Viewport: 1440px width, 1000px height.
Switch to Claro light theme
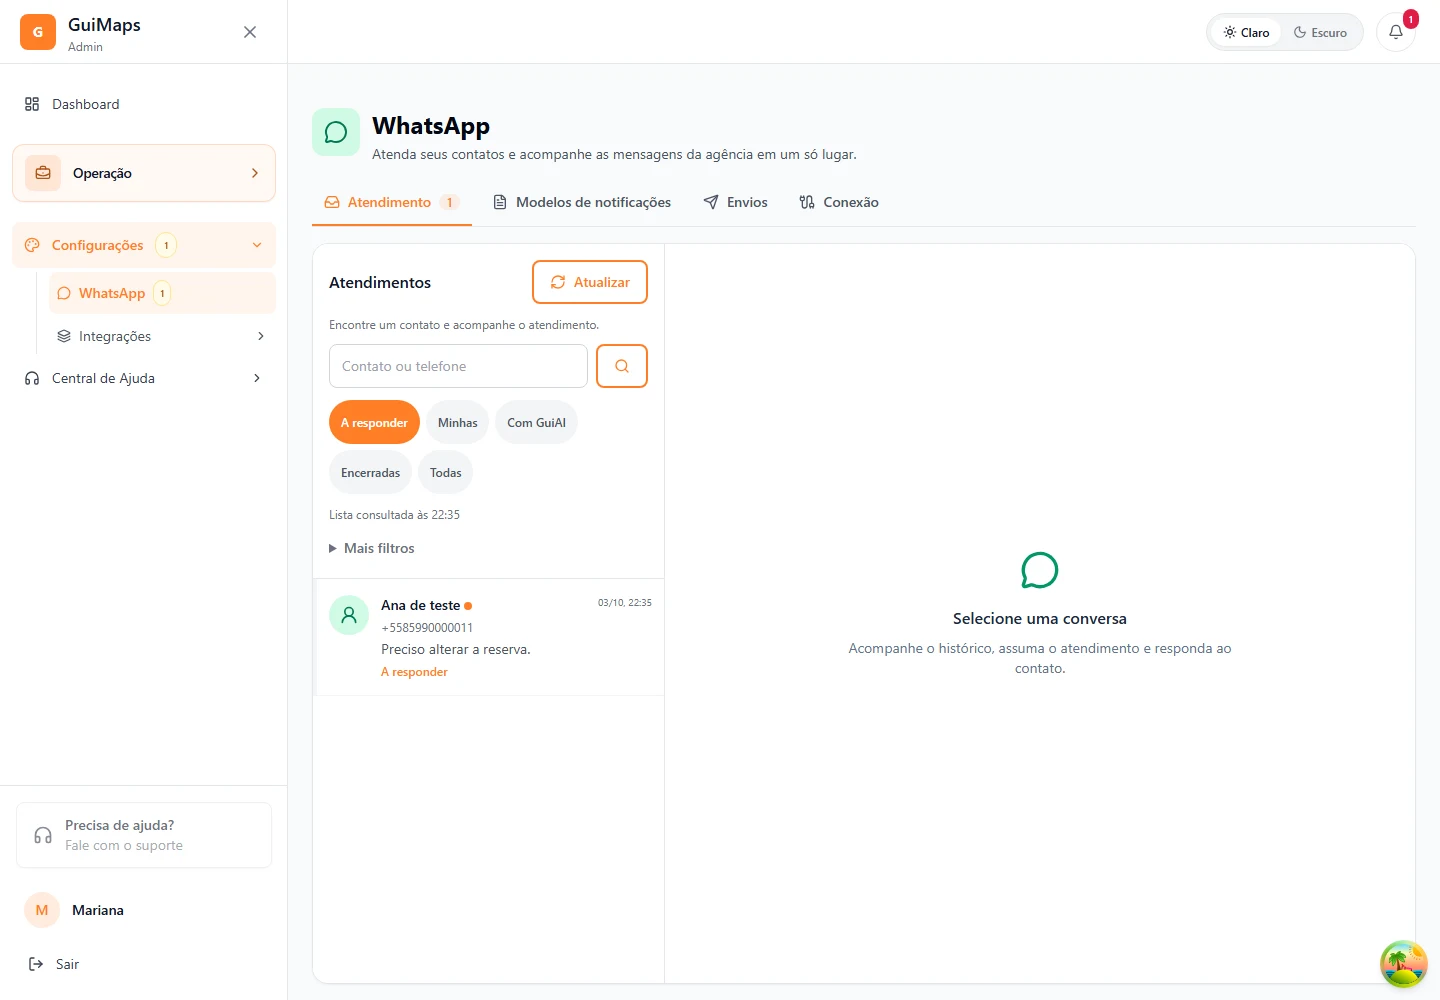1246,32
